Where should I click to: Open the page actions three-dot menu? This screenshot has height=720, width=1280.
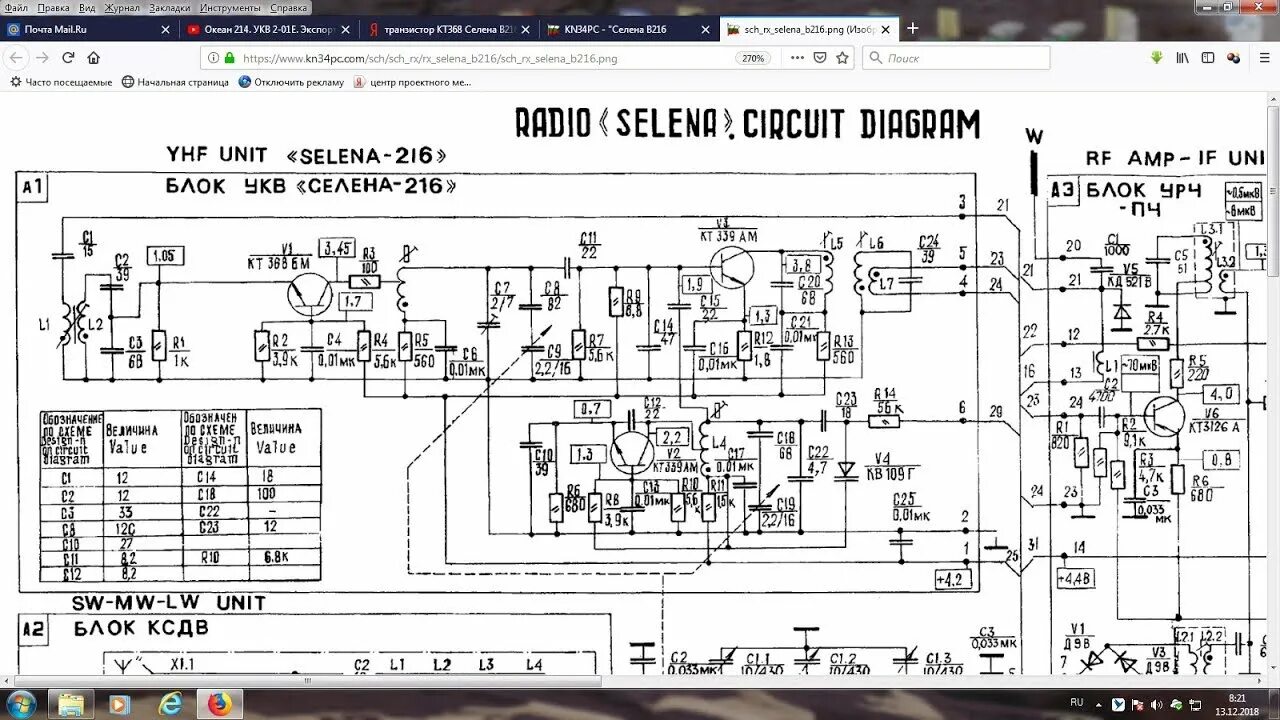point(797,58)
